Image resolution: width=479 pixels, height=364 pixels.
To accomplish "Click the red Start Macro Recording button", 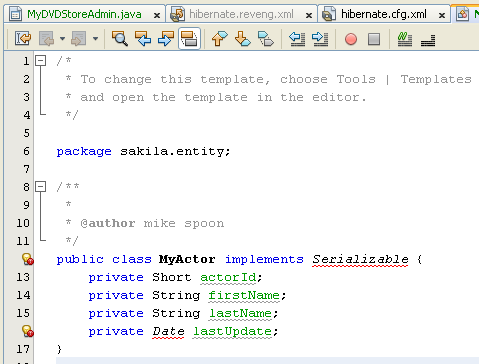I will [351, 39].
